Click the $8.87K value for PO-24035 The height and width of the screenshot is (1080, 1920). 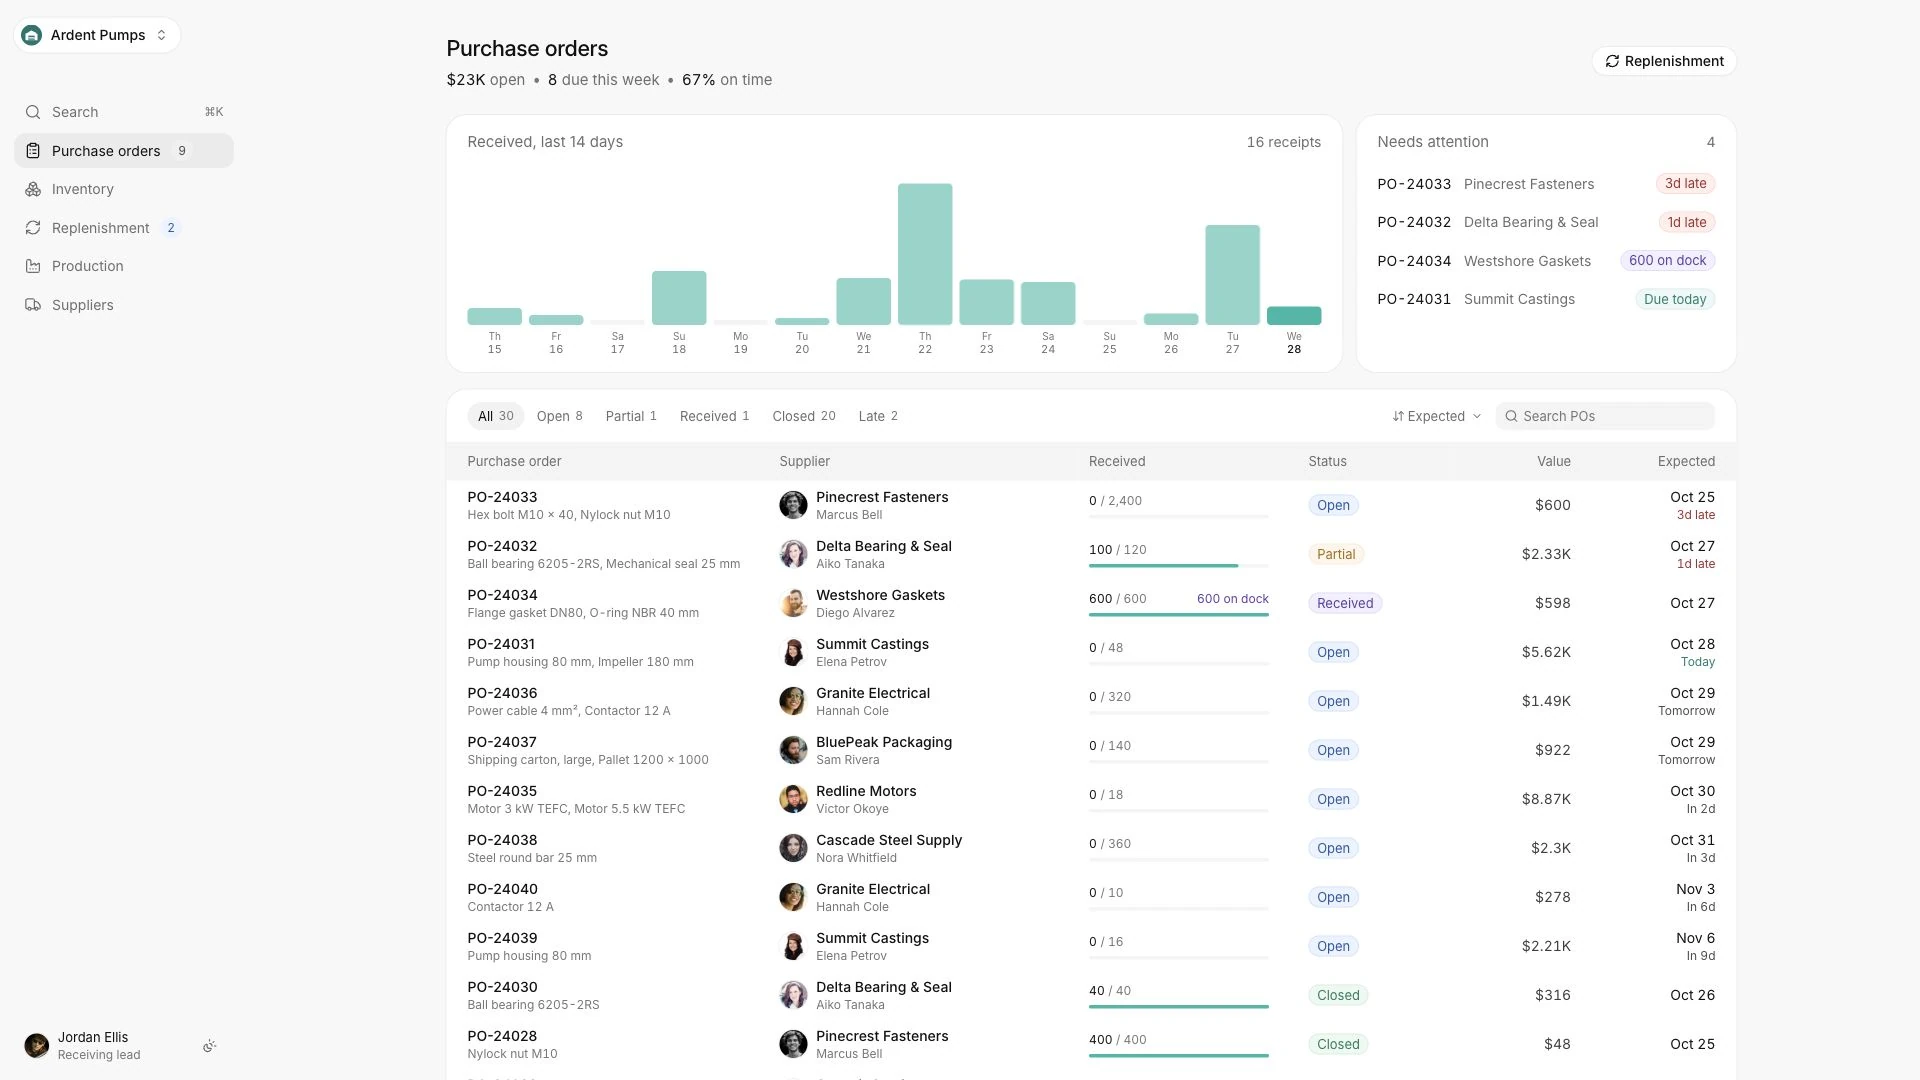click(x=1546, y=799)
